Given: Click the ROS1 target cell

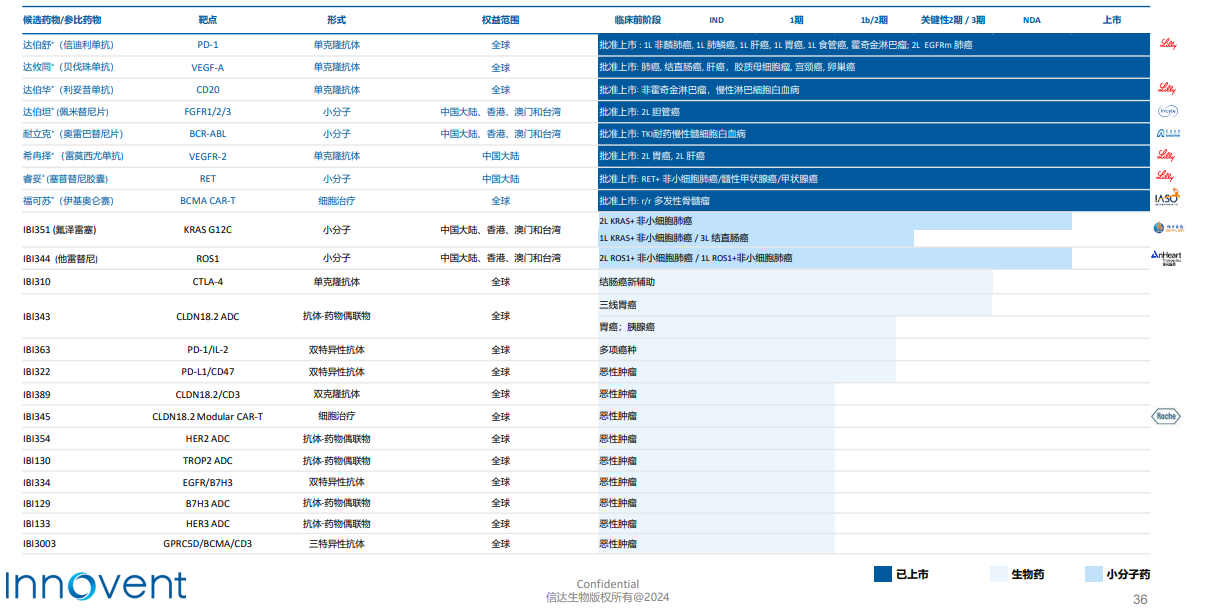Looking at the screenshot, I should (x=208, y=258).
